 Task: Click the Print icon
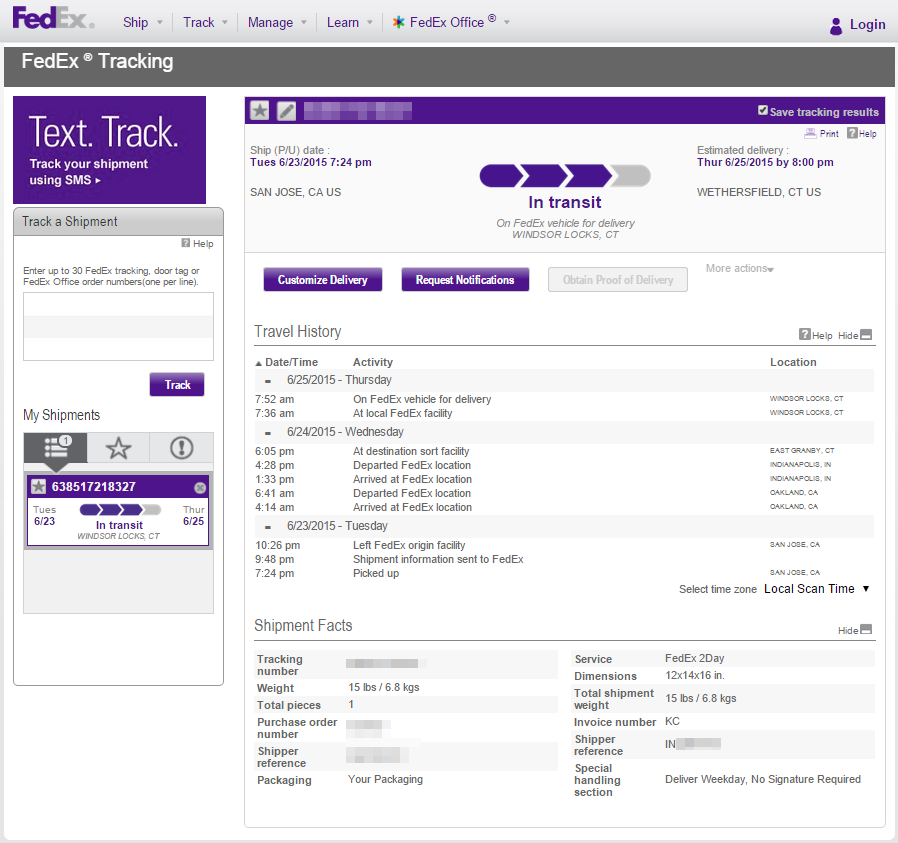click(x=810, y=133)
